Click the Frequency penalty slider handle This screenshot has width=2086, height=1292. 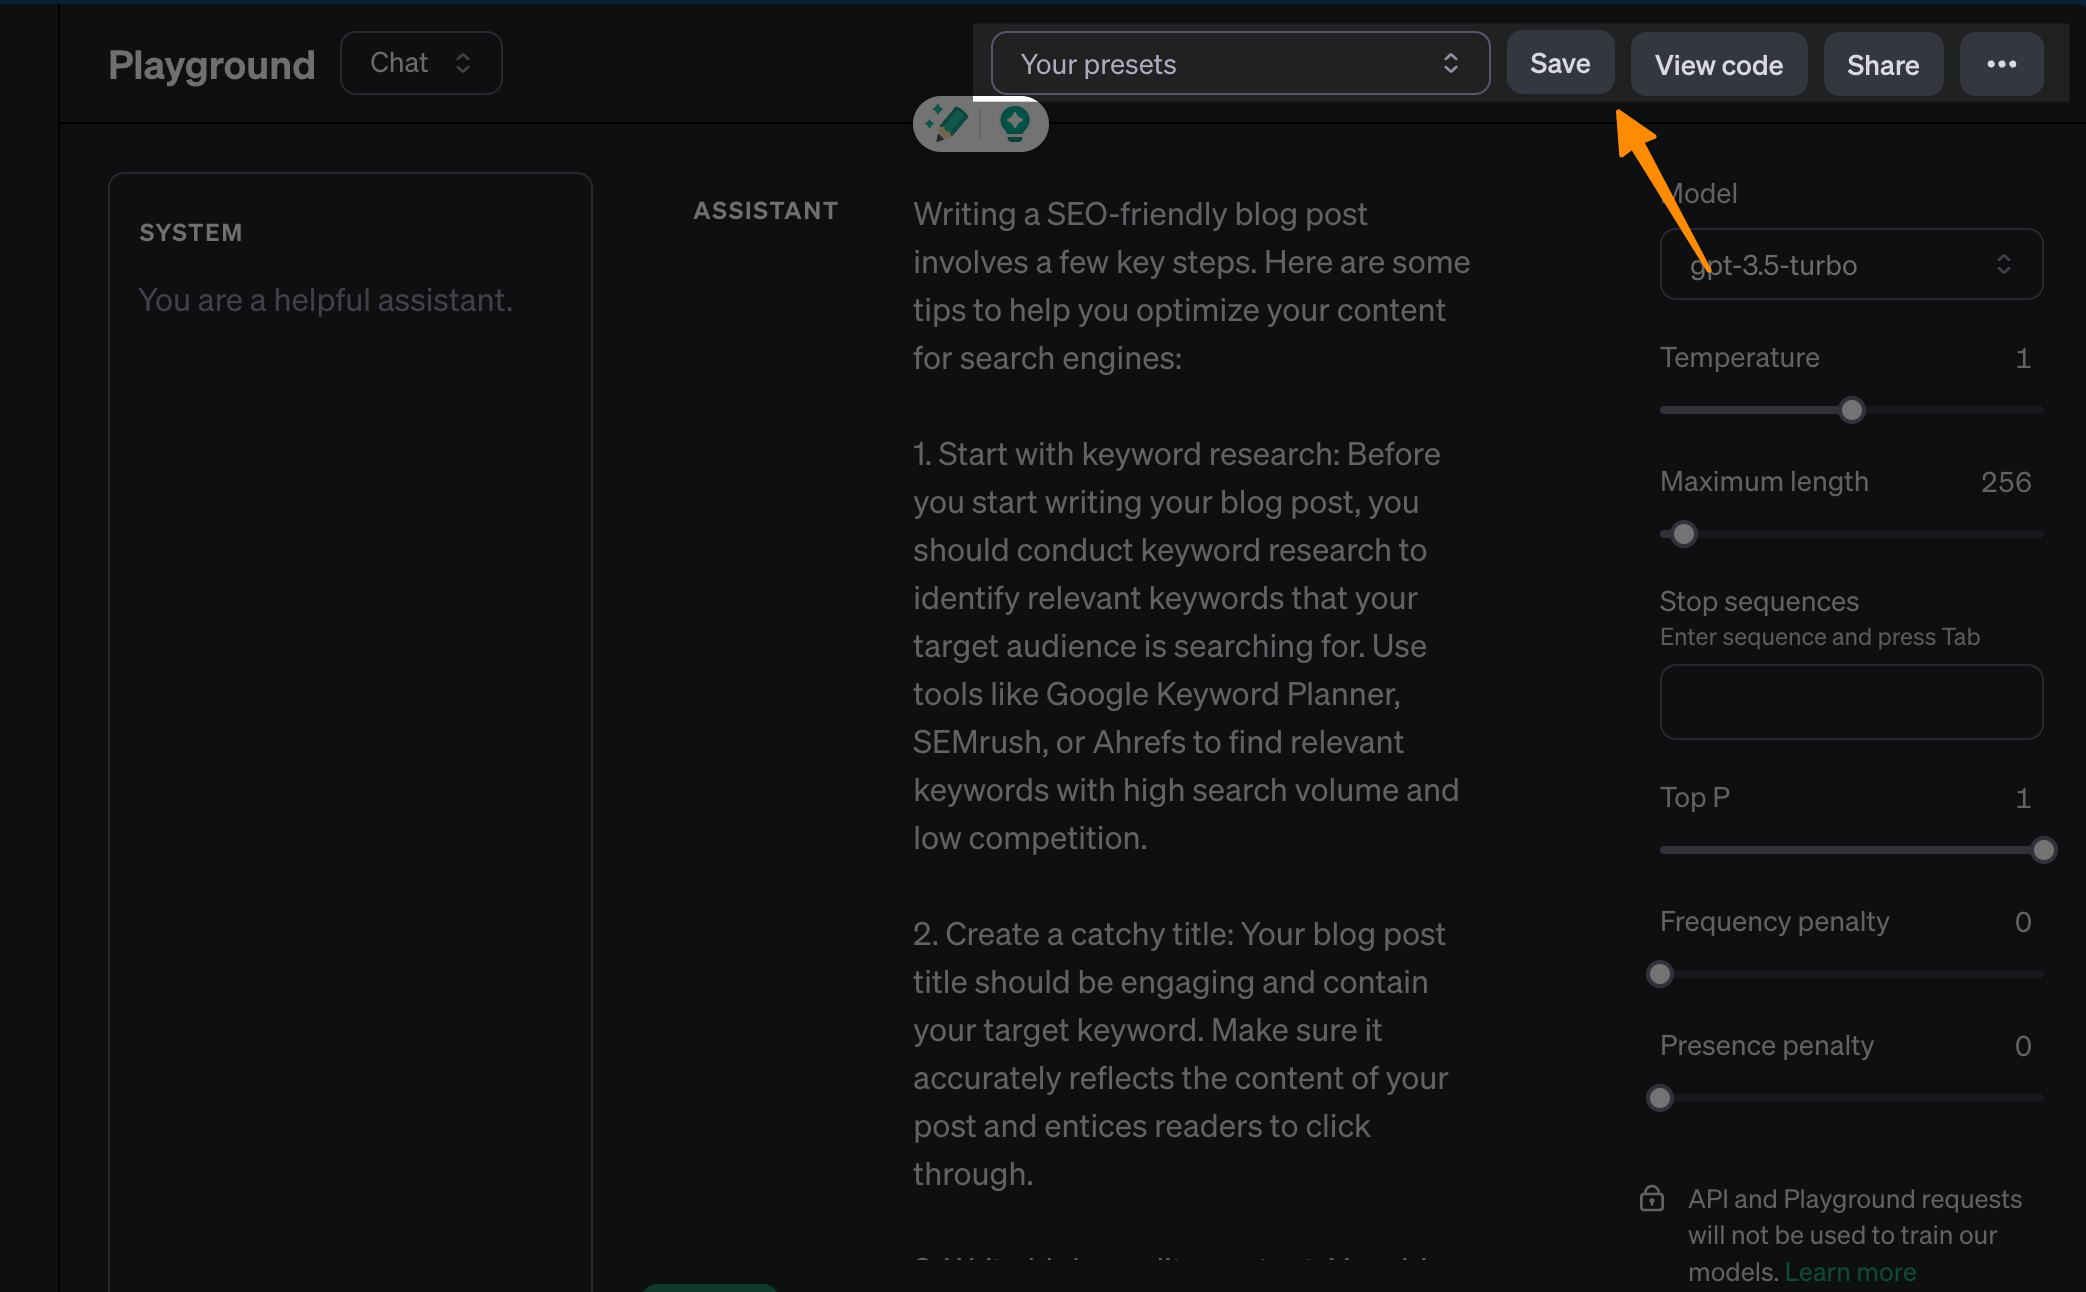coord(1660,974)
